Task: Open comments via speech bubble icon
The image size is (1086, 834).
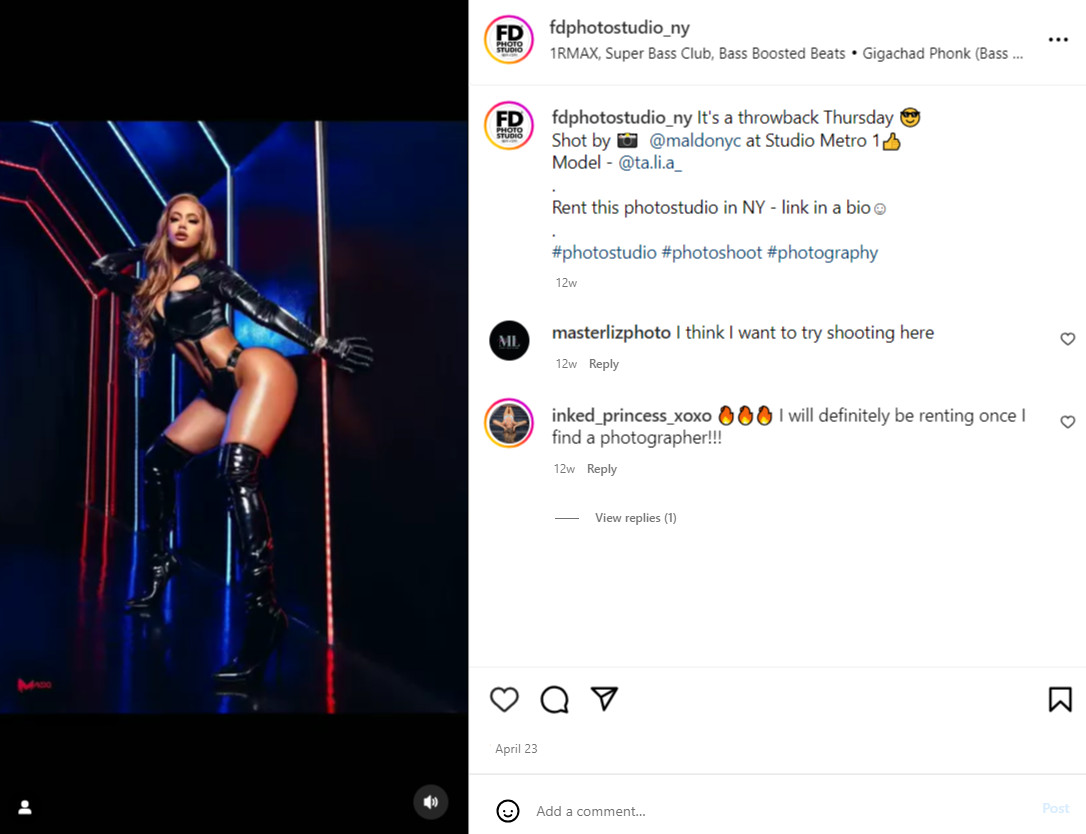Action: 554,699
